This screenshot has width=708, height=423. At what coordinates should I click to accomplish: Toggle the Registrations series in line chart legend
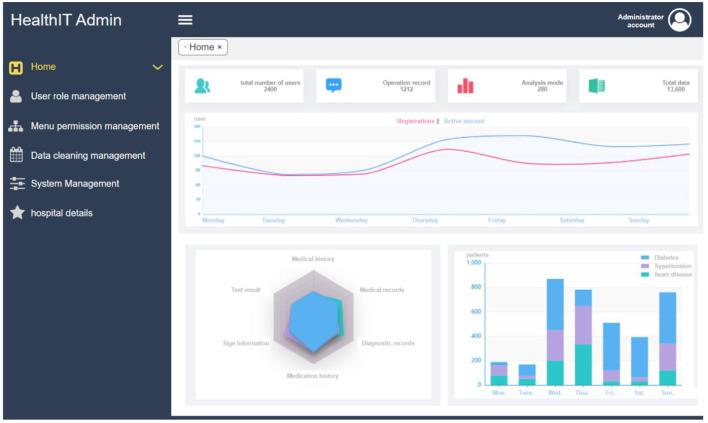click(415, 121)
